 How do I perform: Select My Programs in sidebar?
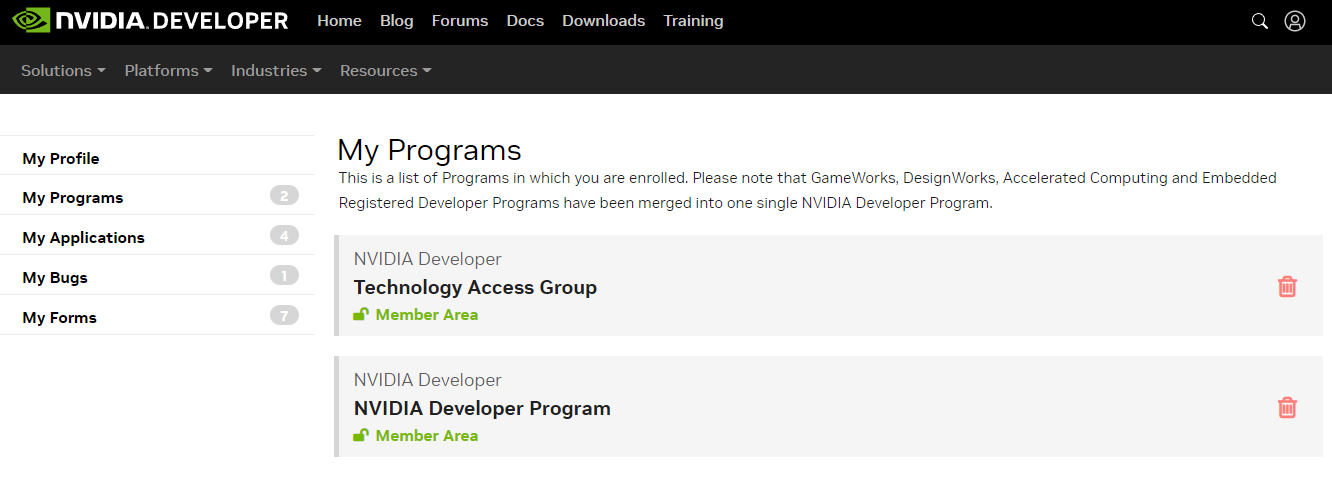point(157,197)
